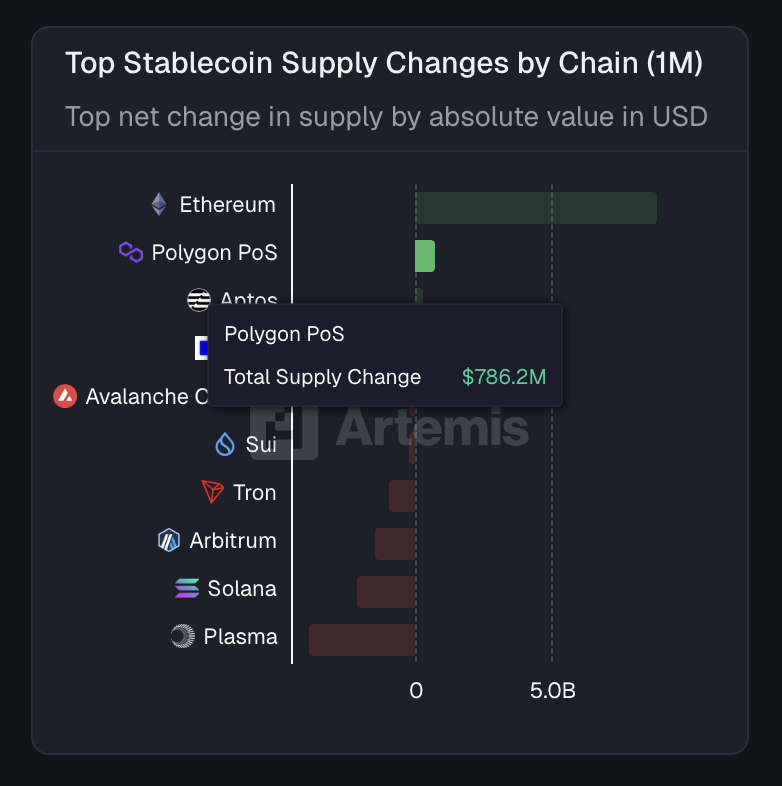Click the Sui blue droplet icon
The image size is (782, 786).
click(x=225, y=444)
